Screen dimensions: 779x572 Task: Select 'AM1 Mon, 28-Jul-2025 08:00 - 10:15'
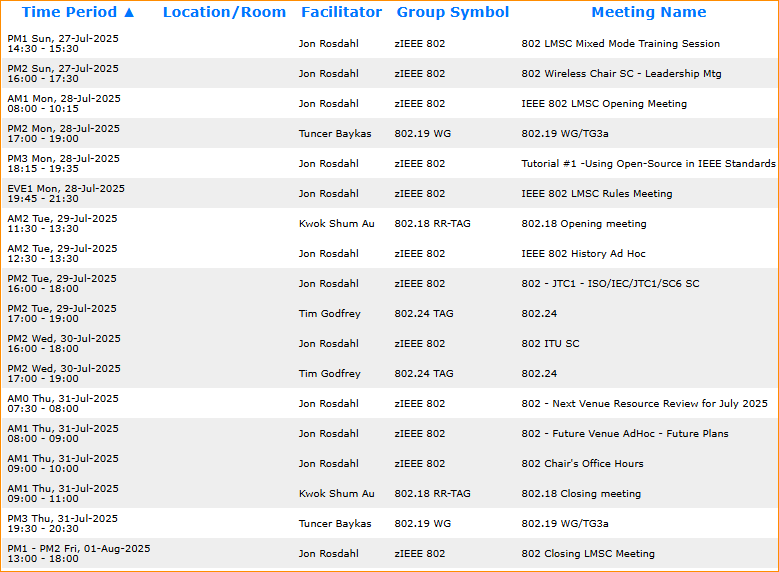coord(64,103)
